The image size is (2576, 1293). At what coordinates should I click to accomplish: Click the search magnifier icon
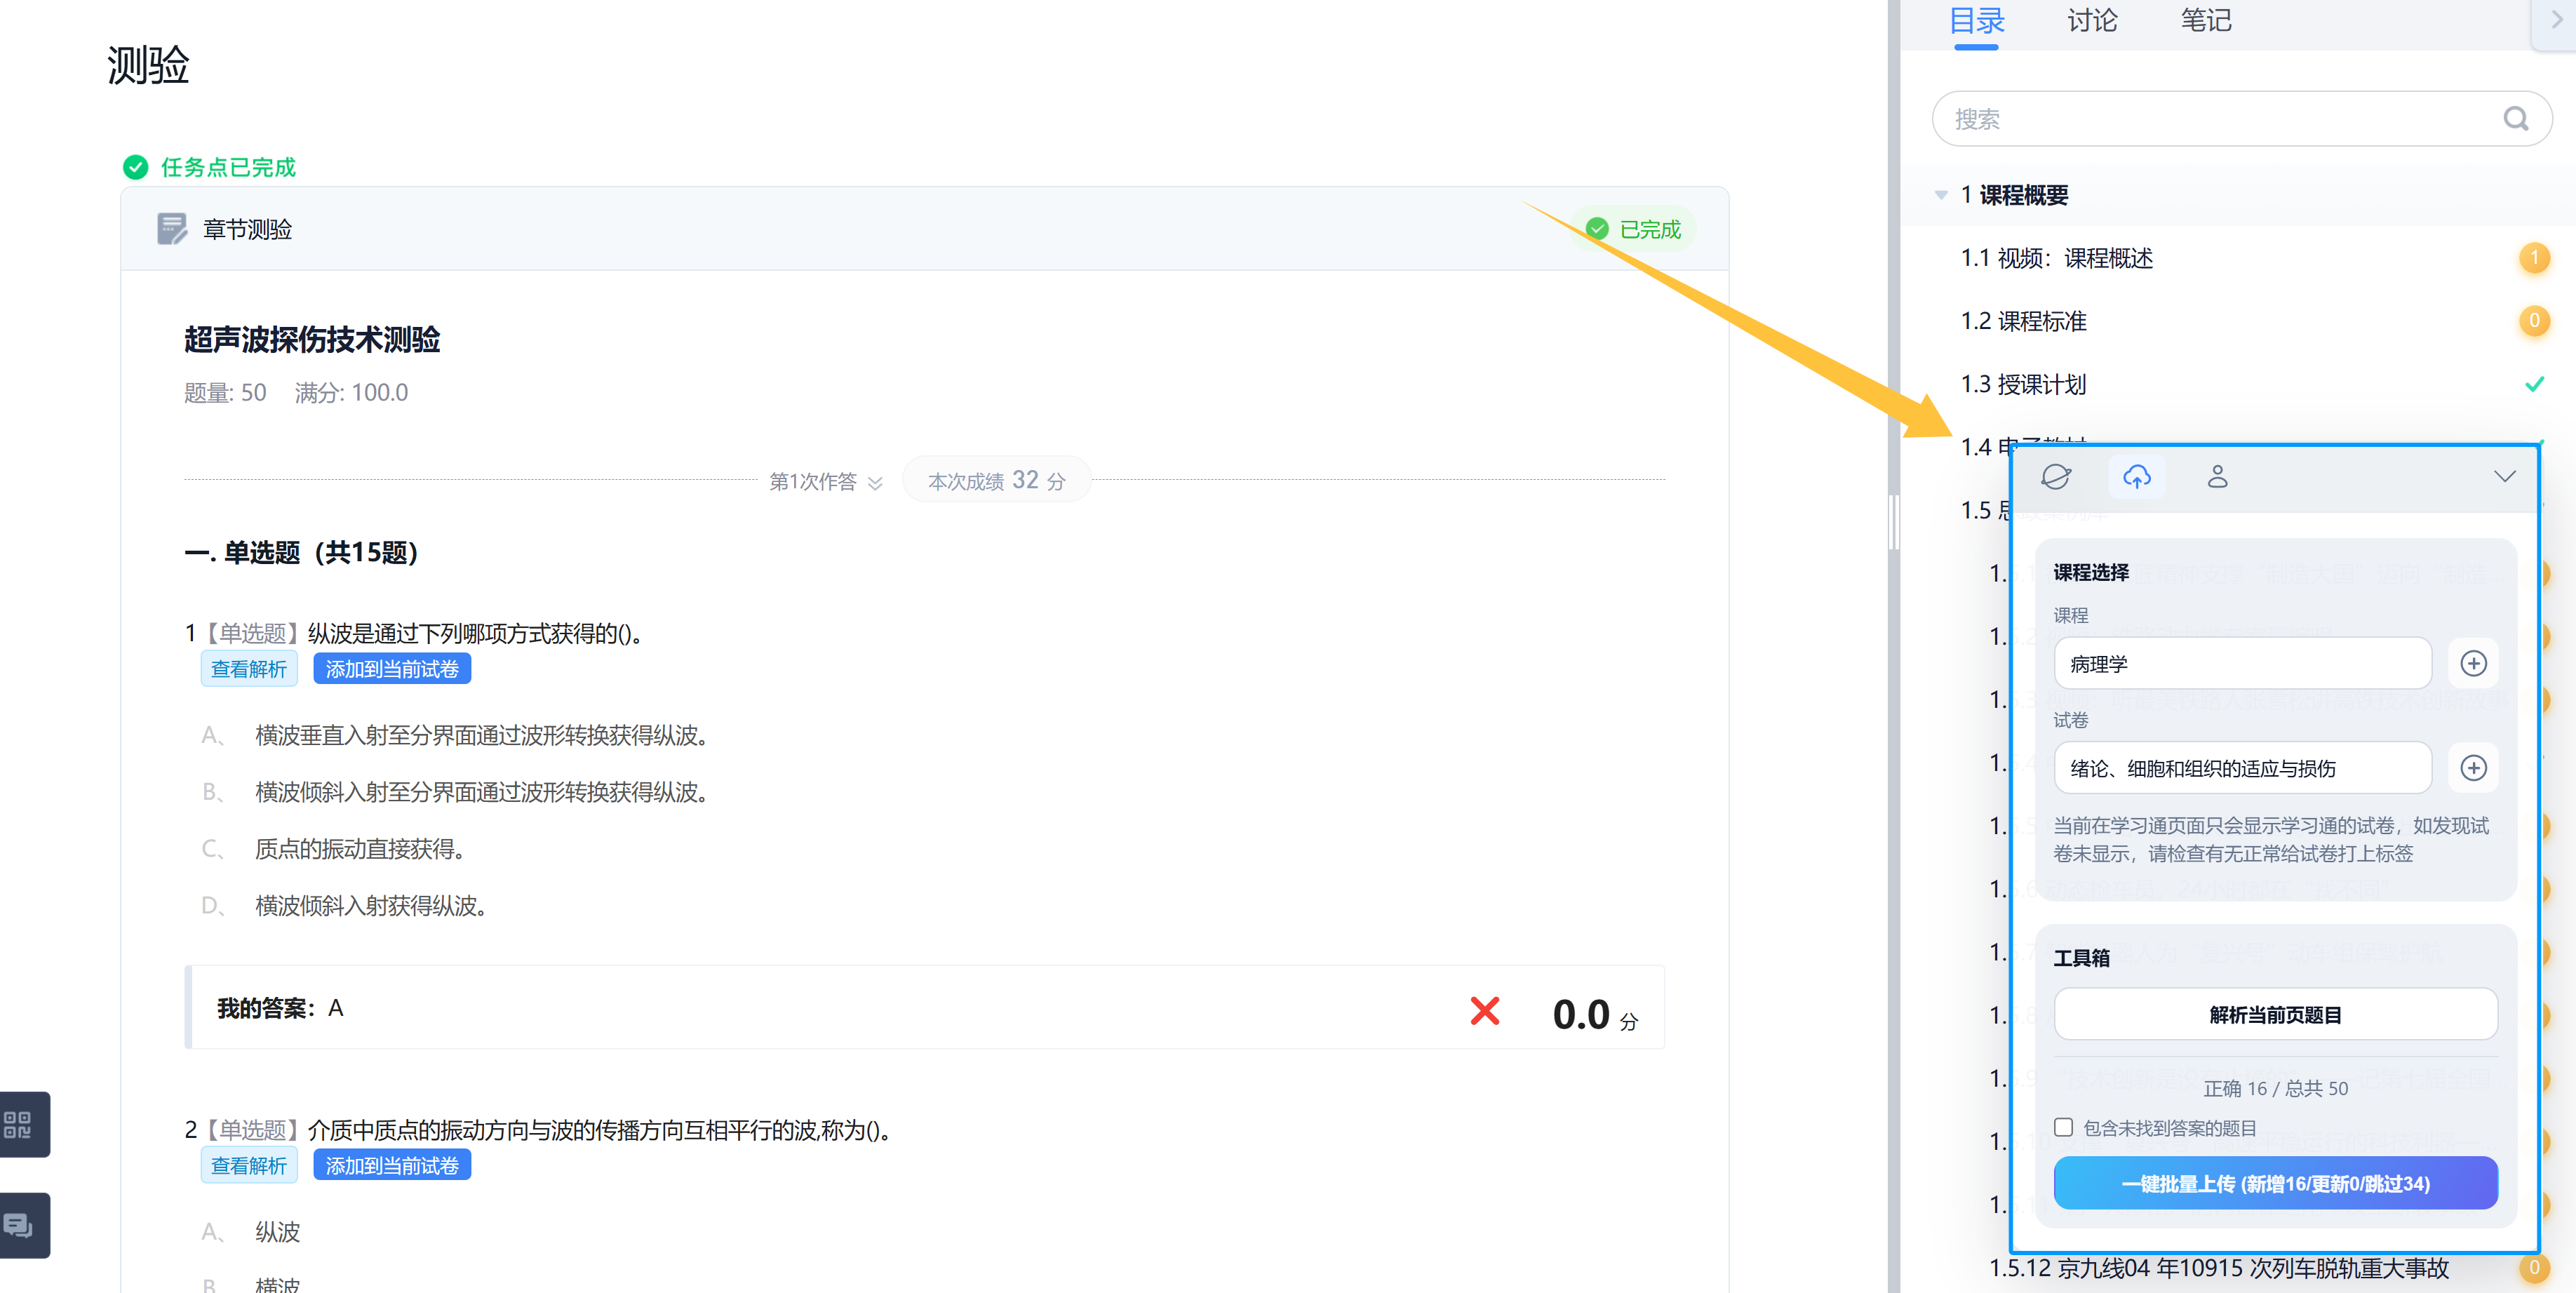(x=2515, y=119)
